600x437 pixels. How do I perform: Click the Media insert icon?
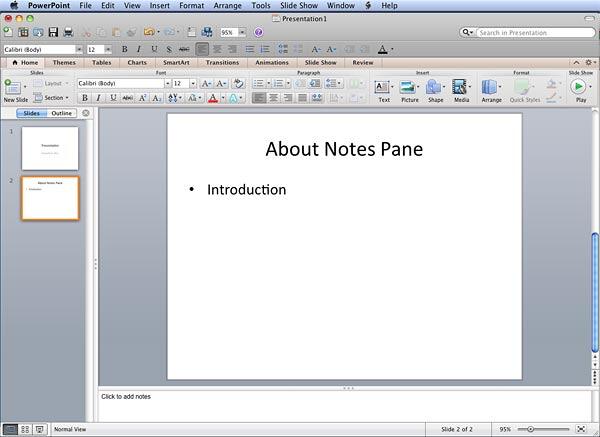coord(461,88)
